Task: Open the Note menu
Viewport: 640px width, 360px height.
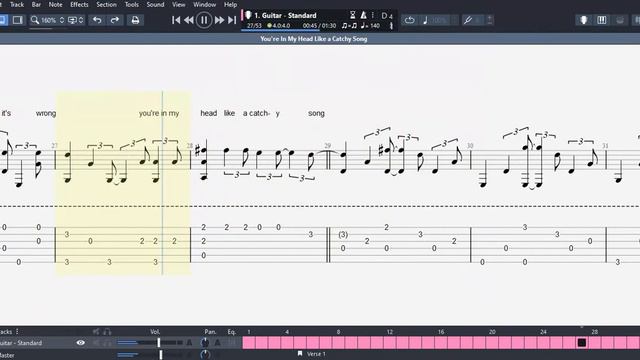Action: [56, 4]
